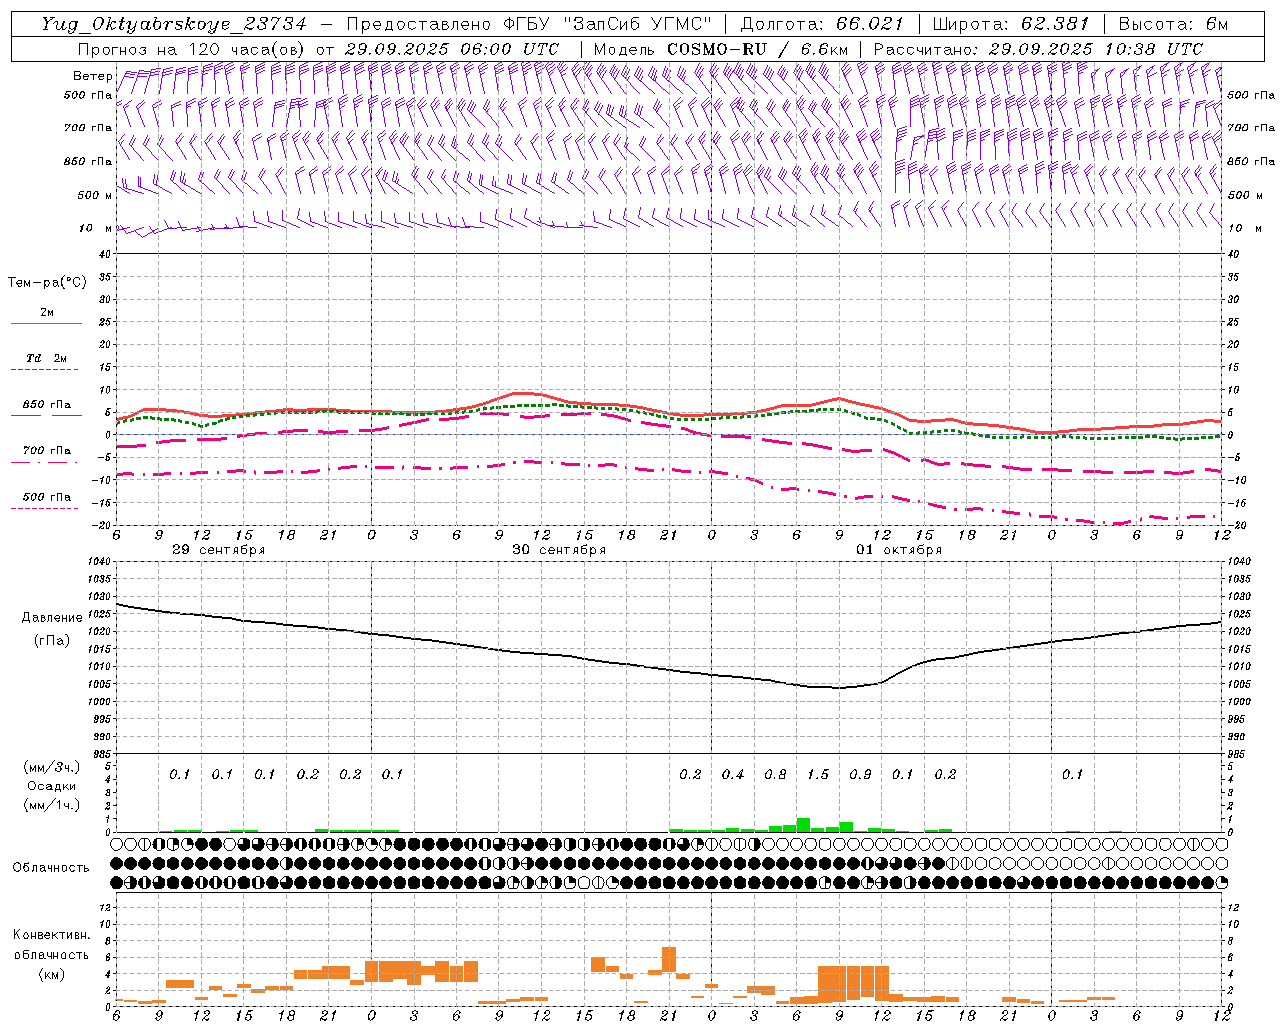
Task: Click the Тем-ра(°C) temperature panel title
Action: coord(47,283)
